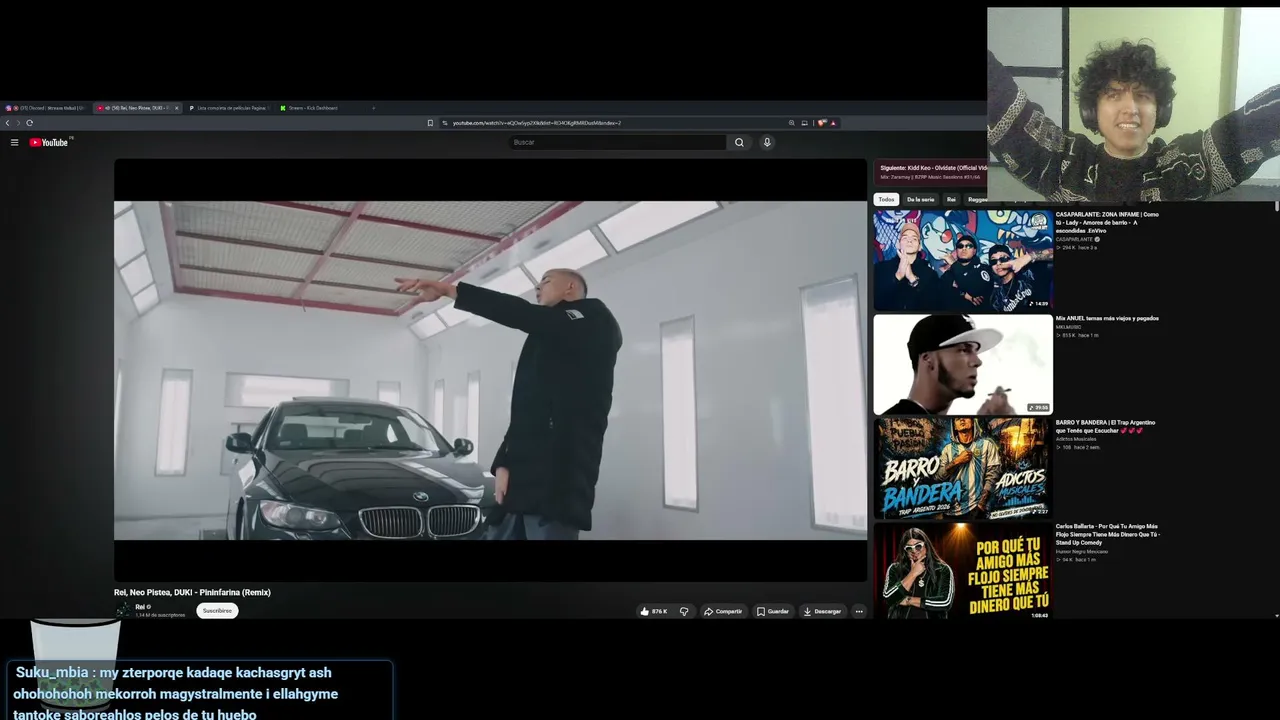1280x720 pixels.
Task: Switch to the Lista completa de películas tab
Action: (229, 108)
